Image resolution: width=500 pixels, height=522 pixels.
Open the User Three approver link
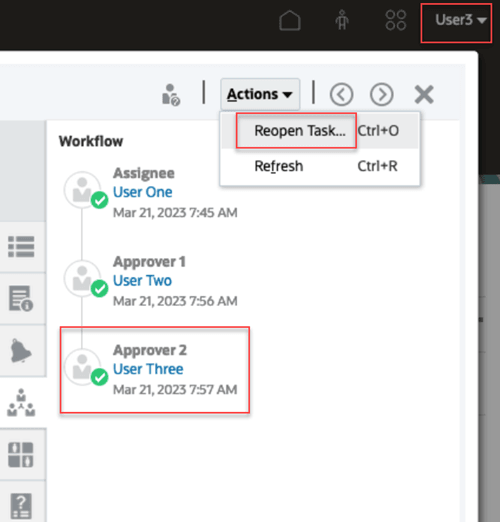(x=148, y=369)
